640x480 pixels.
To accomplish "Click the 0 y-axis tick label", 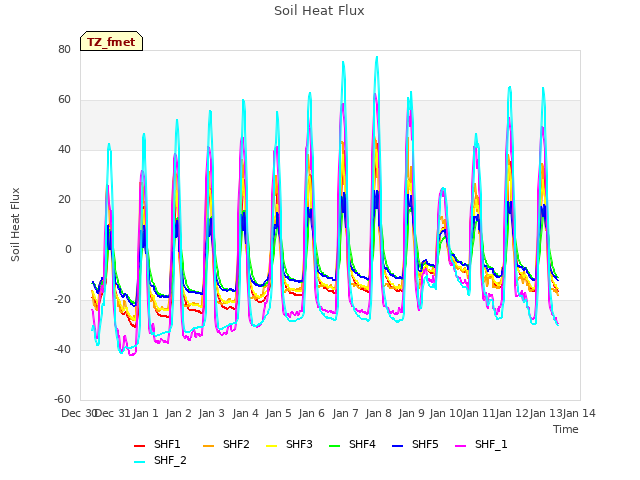I will click(x=68, y=249).
